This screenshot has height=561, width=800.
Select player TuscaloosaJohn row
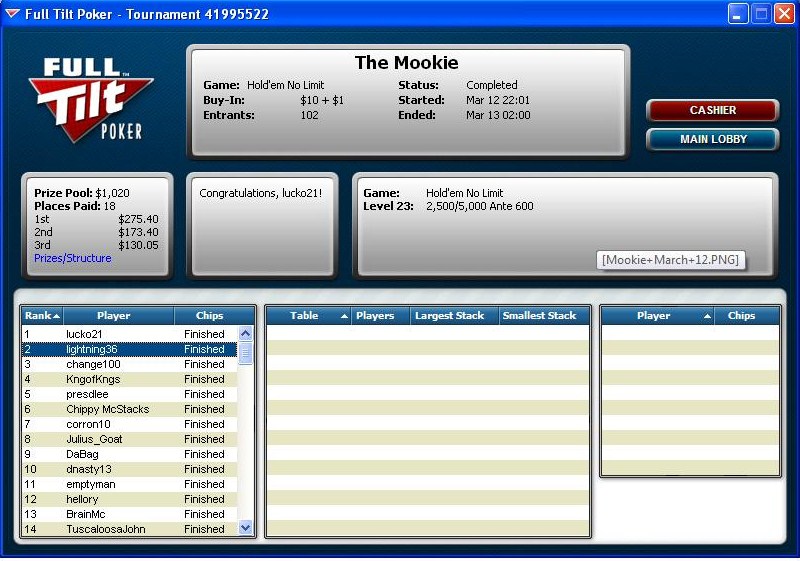tap(130, 529)
